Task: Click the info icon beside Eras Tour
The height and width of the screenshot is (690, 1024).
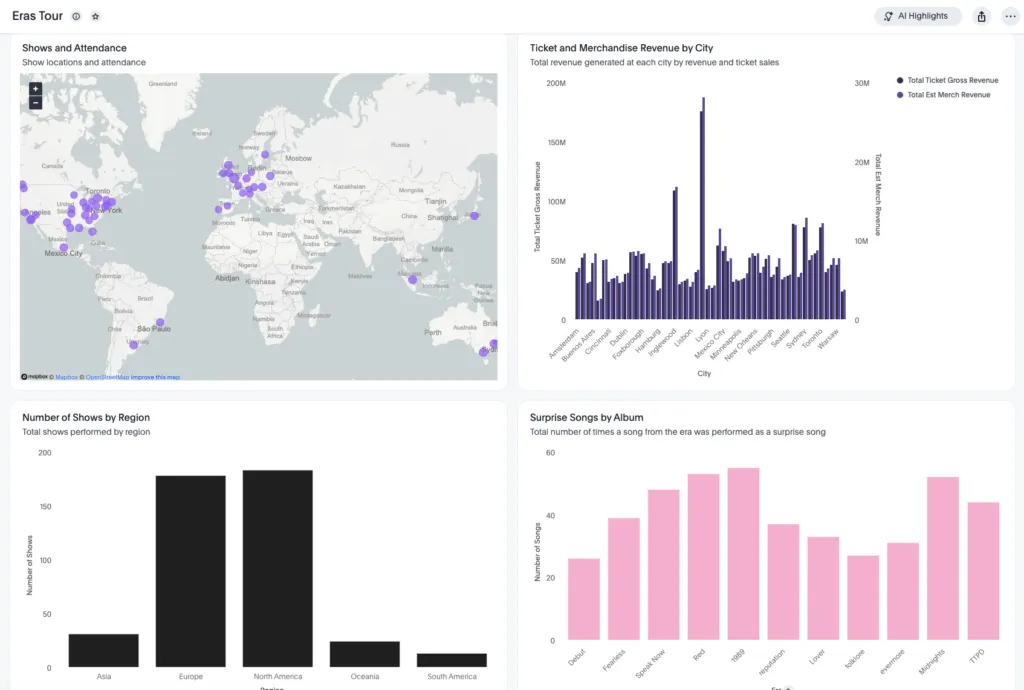Action: point(77,17)
